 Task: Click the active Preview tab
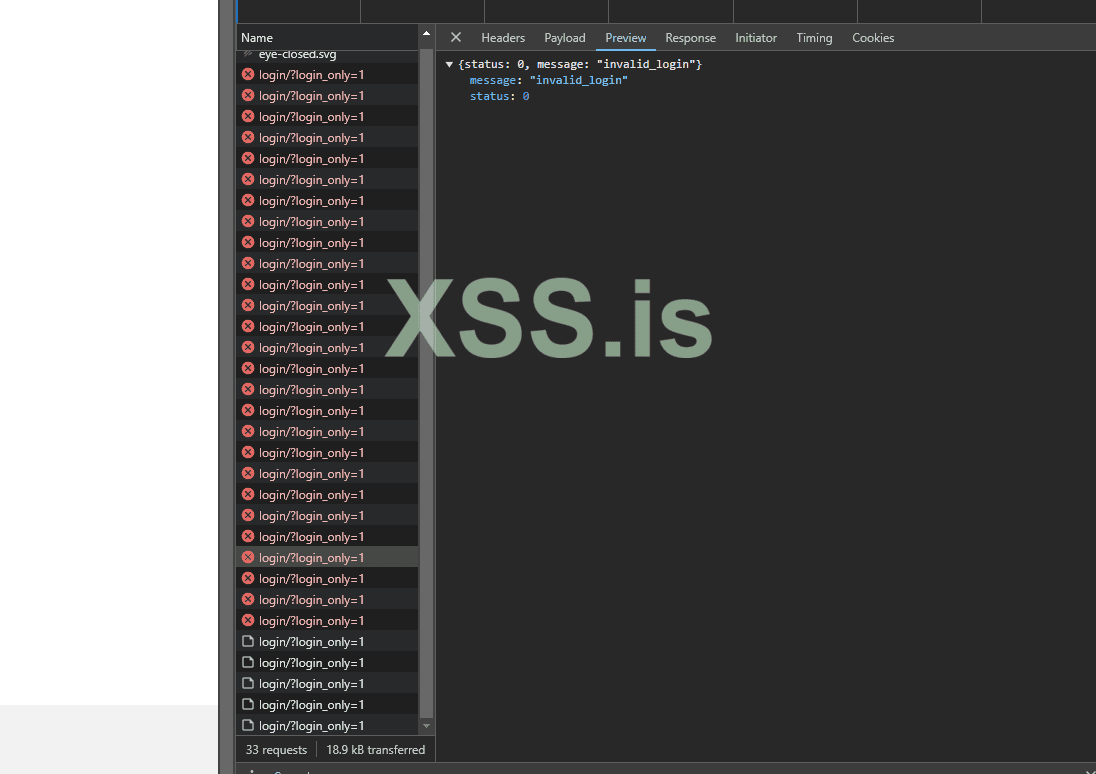point(626,38)
